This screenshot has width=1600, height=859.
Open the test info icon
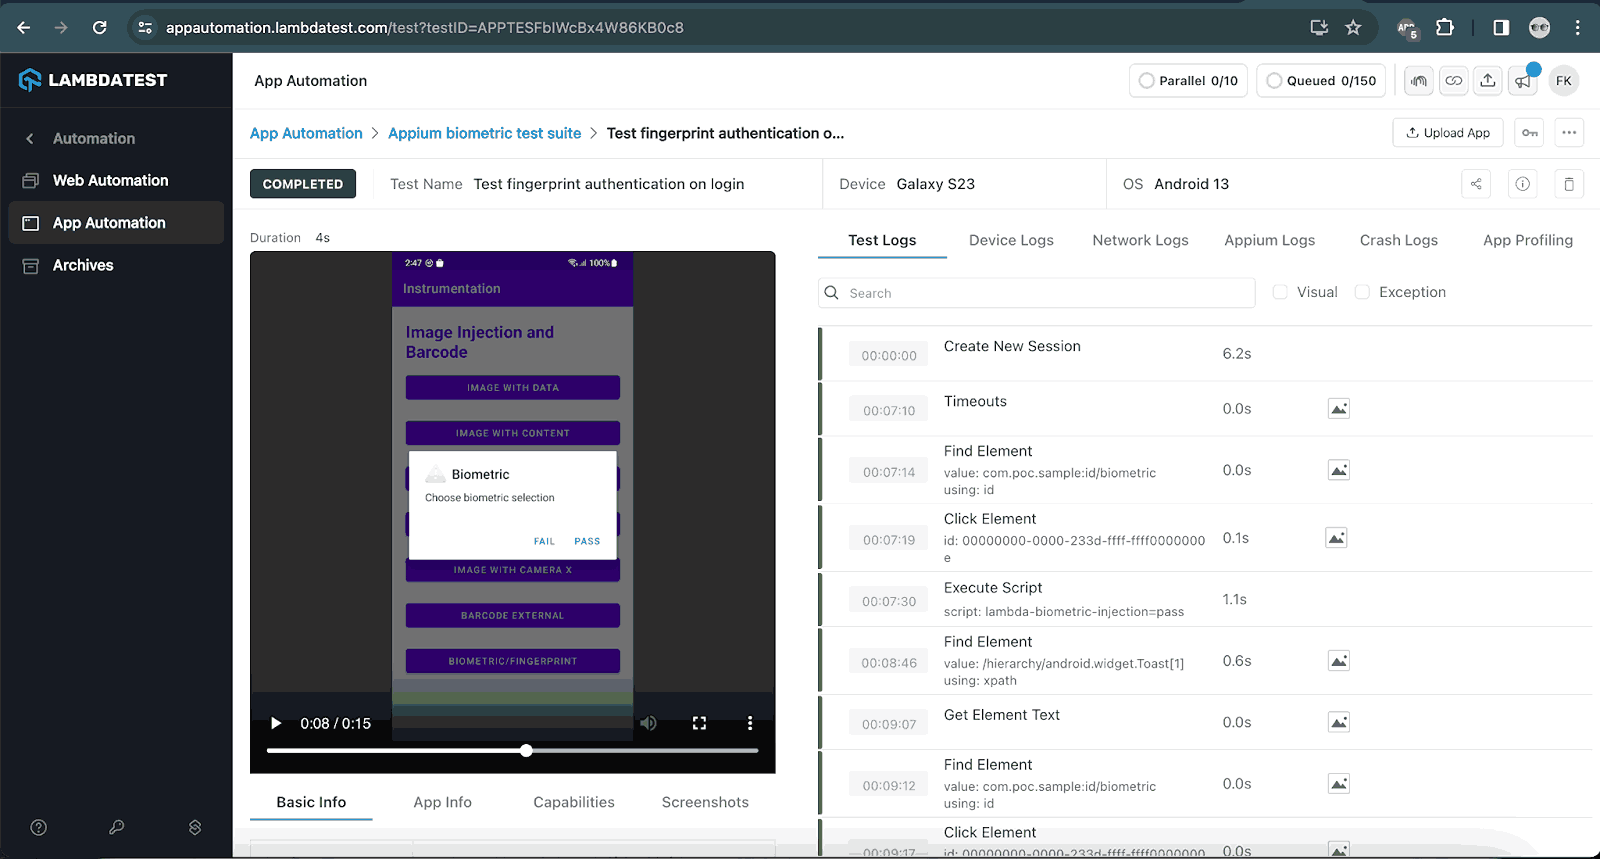[x=1522, y=184]
